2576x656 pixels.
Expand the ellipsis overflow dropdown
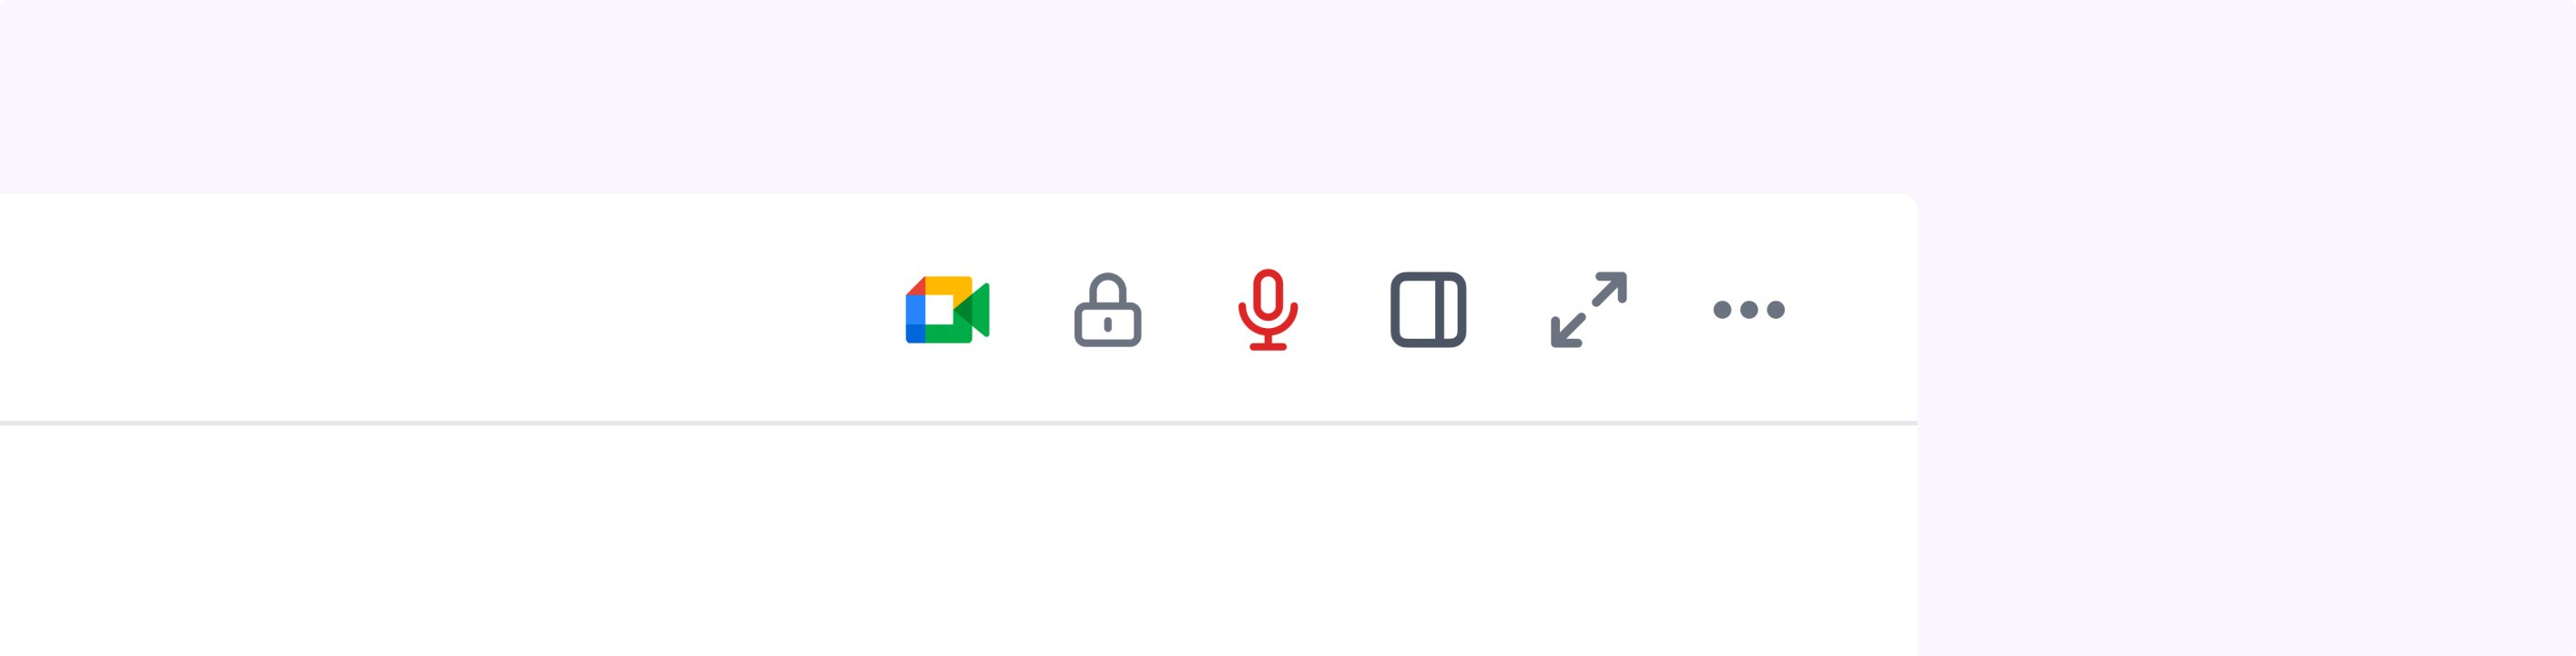click(x=1749, y=310)
